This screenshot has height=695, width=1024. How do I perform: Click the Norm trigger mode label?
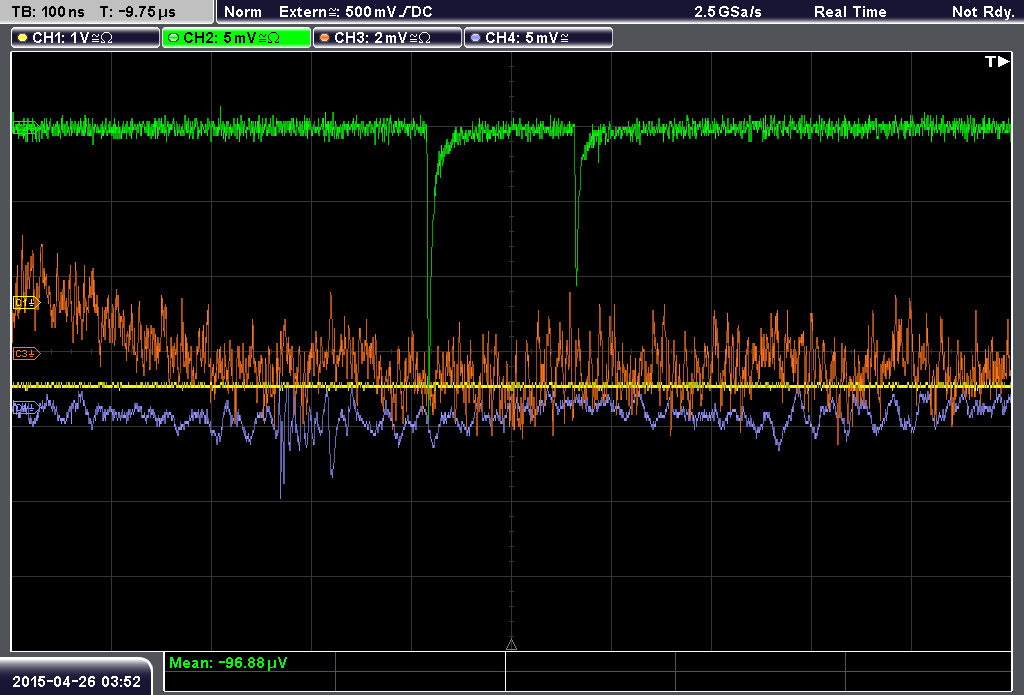(x=243, y=12)
